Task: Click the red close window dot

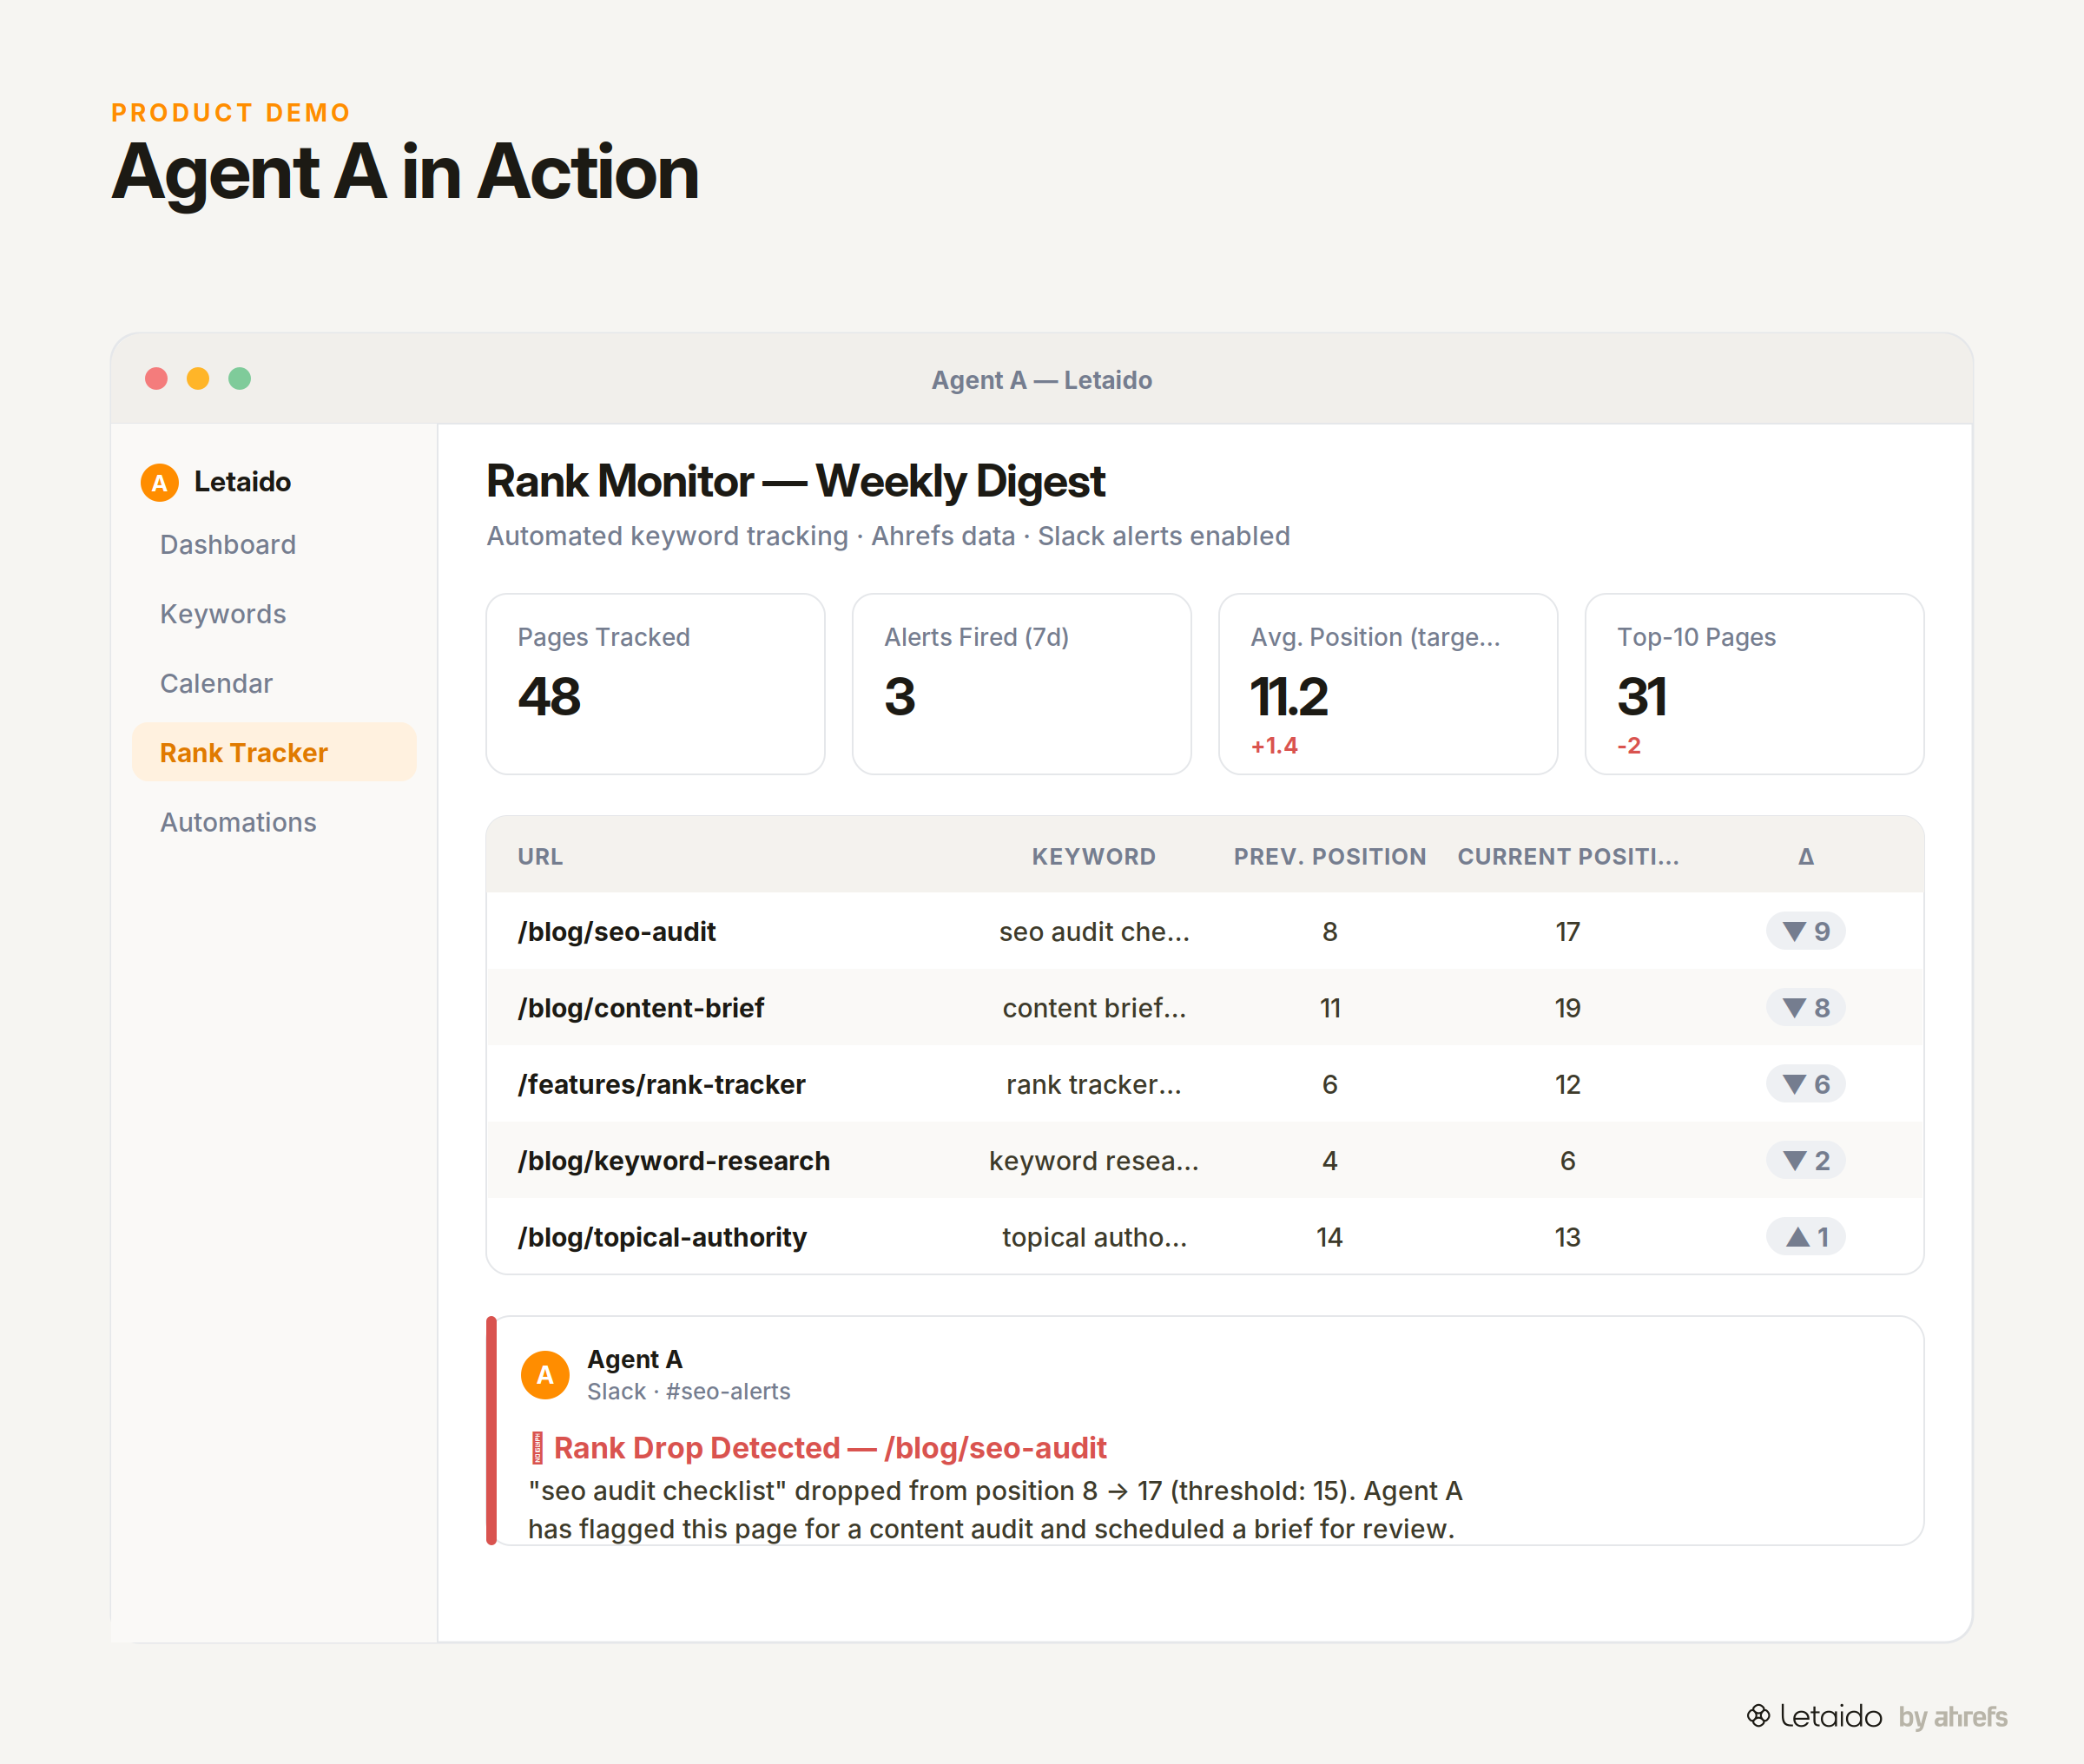Action: pyautogui.click(x=156, y=379)
